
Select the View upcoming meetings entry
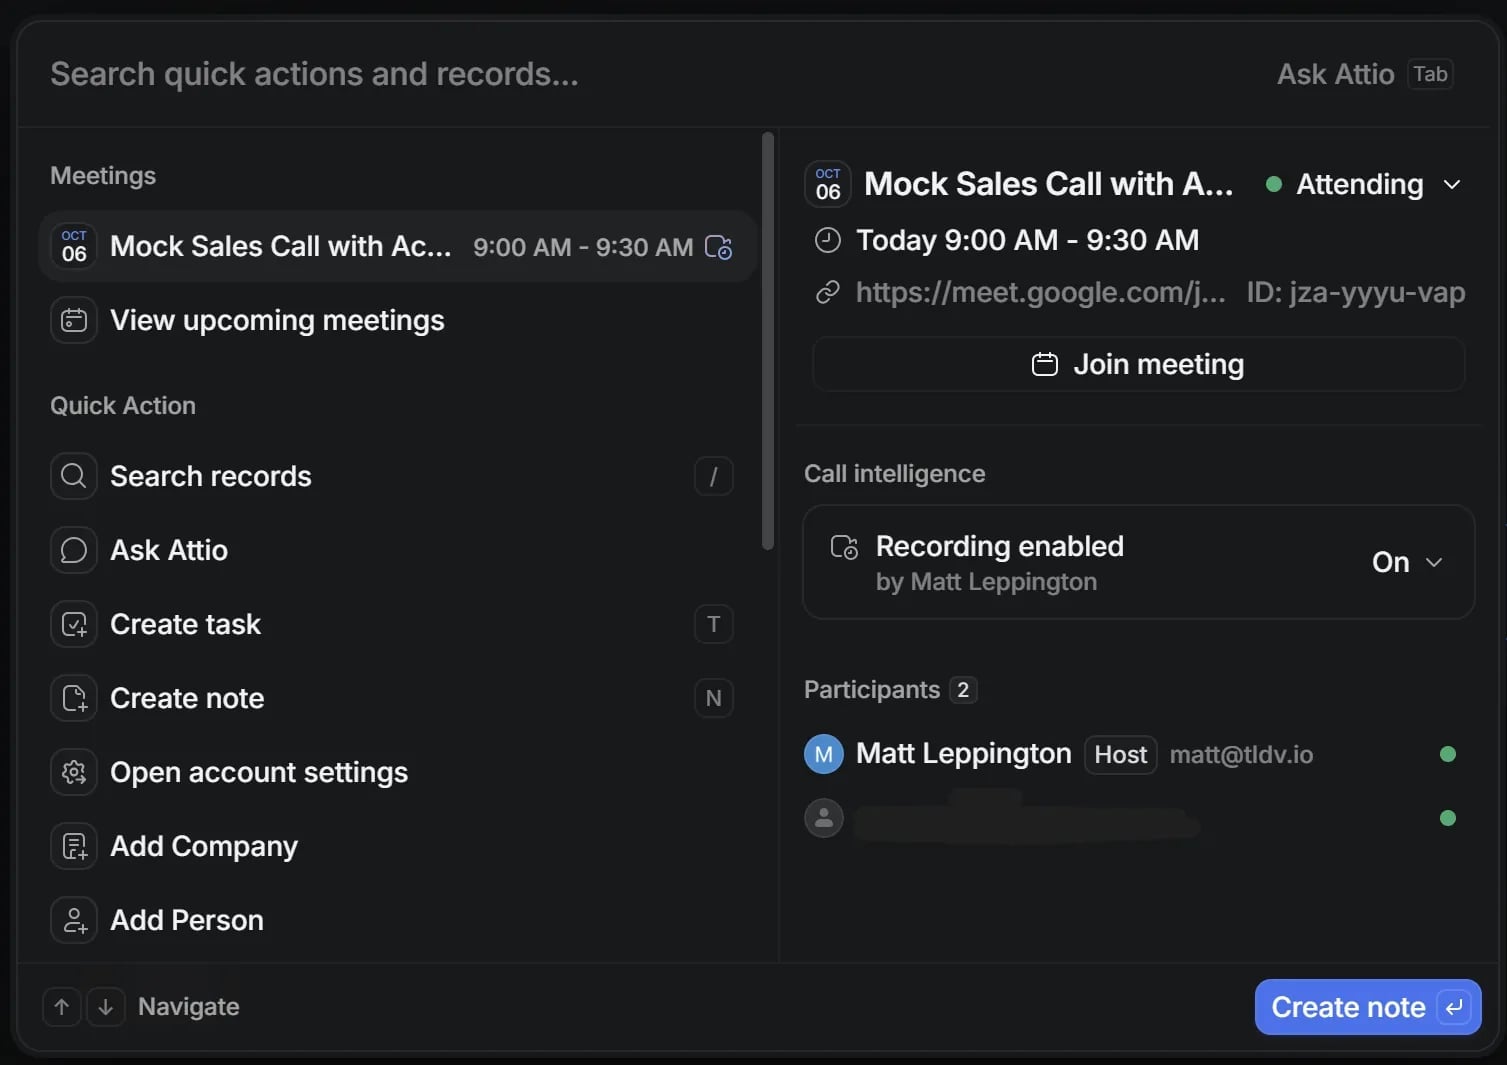click(397, 320)
